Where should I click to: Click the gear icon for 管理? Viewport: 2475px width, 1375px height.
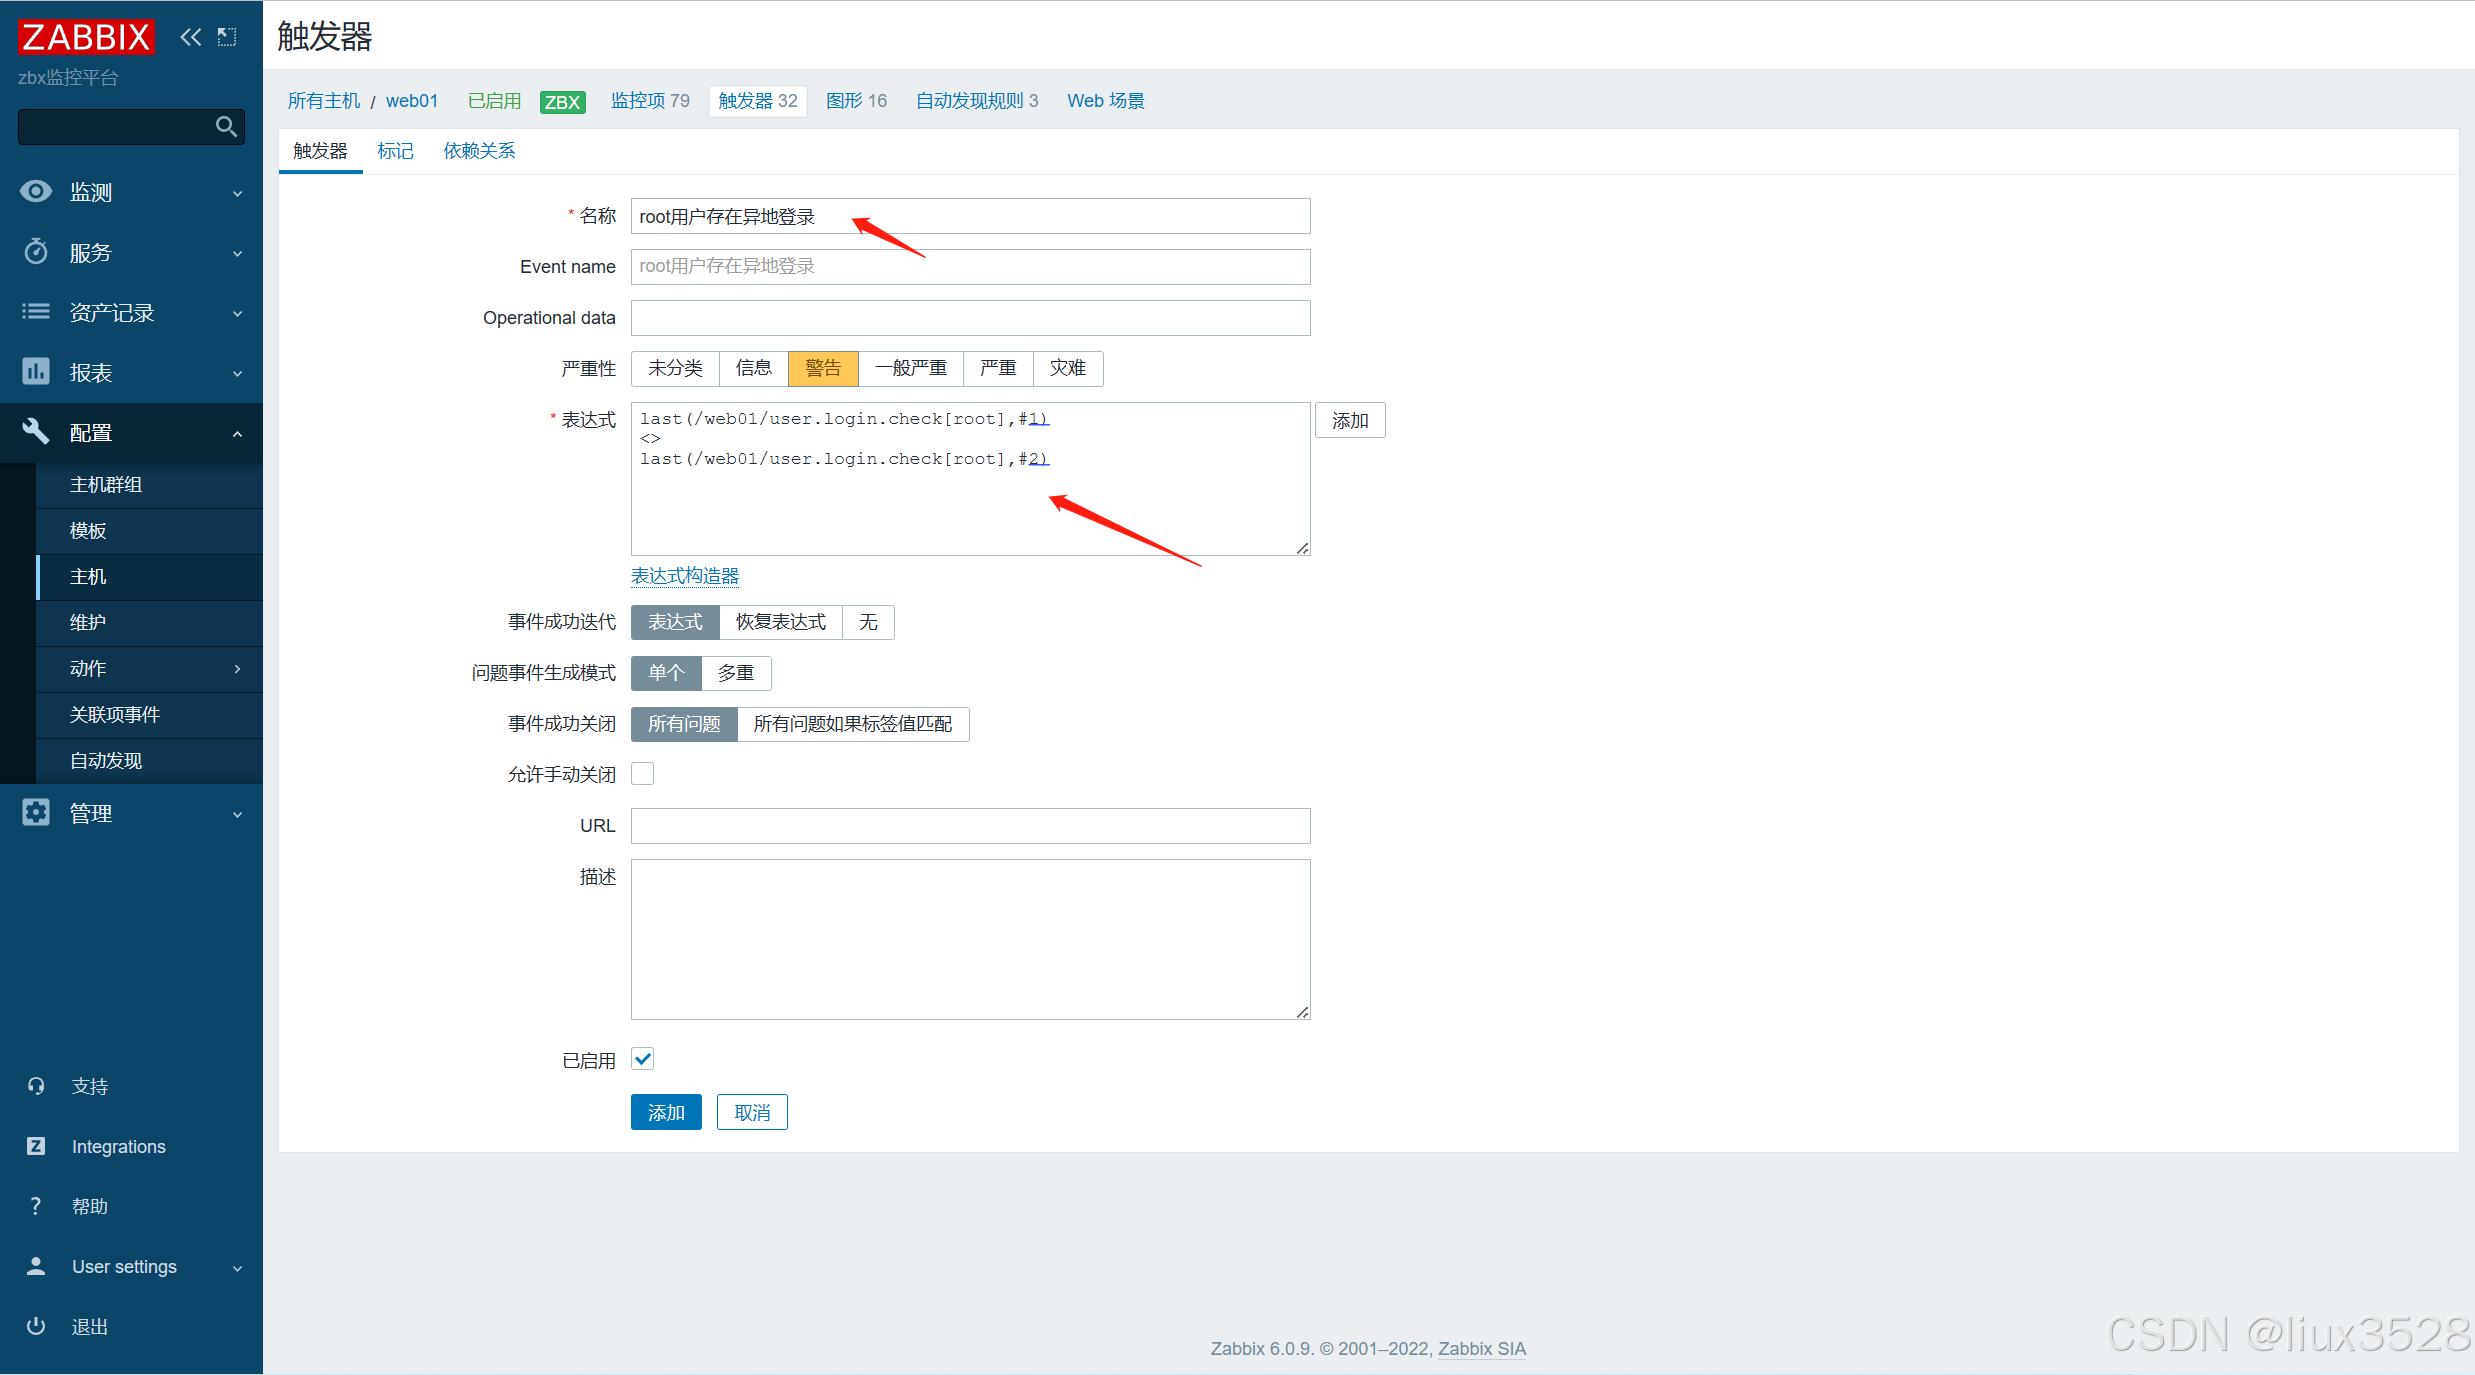click(x=36, y=812)
